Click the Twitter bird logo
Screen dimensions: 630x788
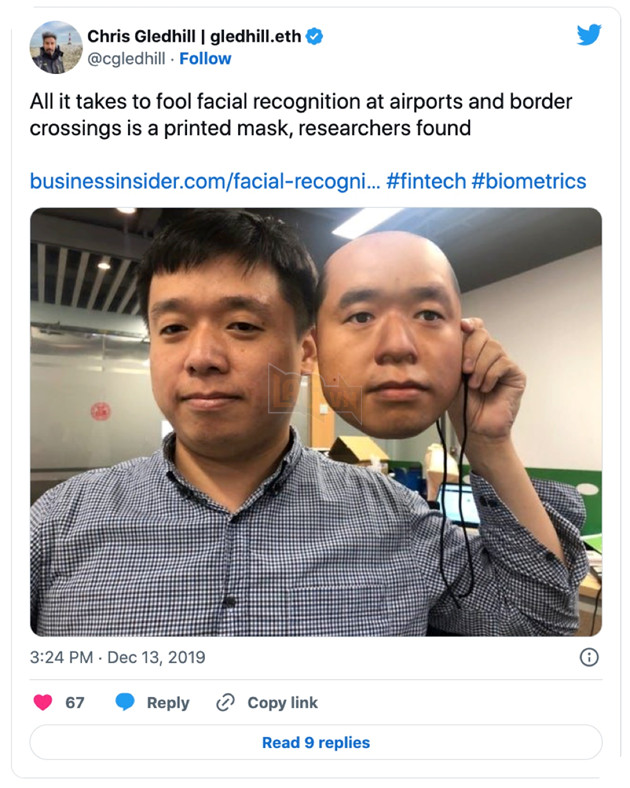[589, 35]
